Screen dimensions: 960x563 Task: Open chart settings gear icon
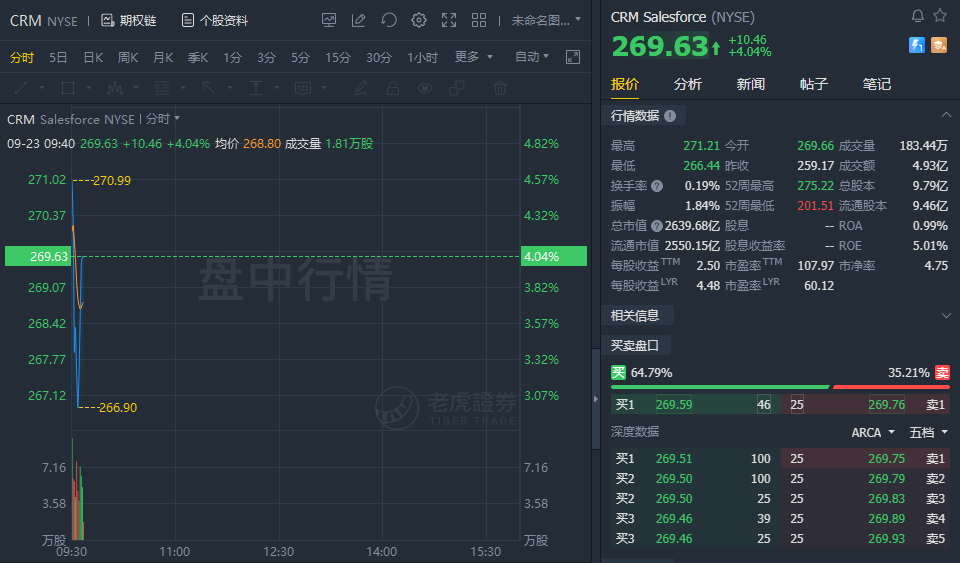(419, 20)
